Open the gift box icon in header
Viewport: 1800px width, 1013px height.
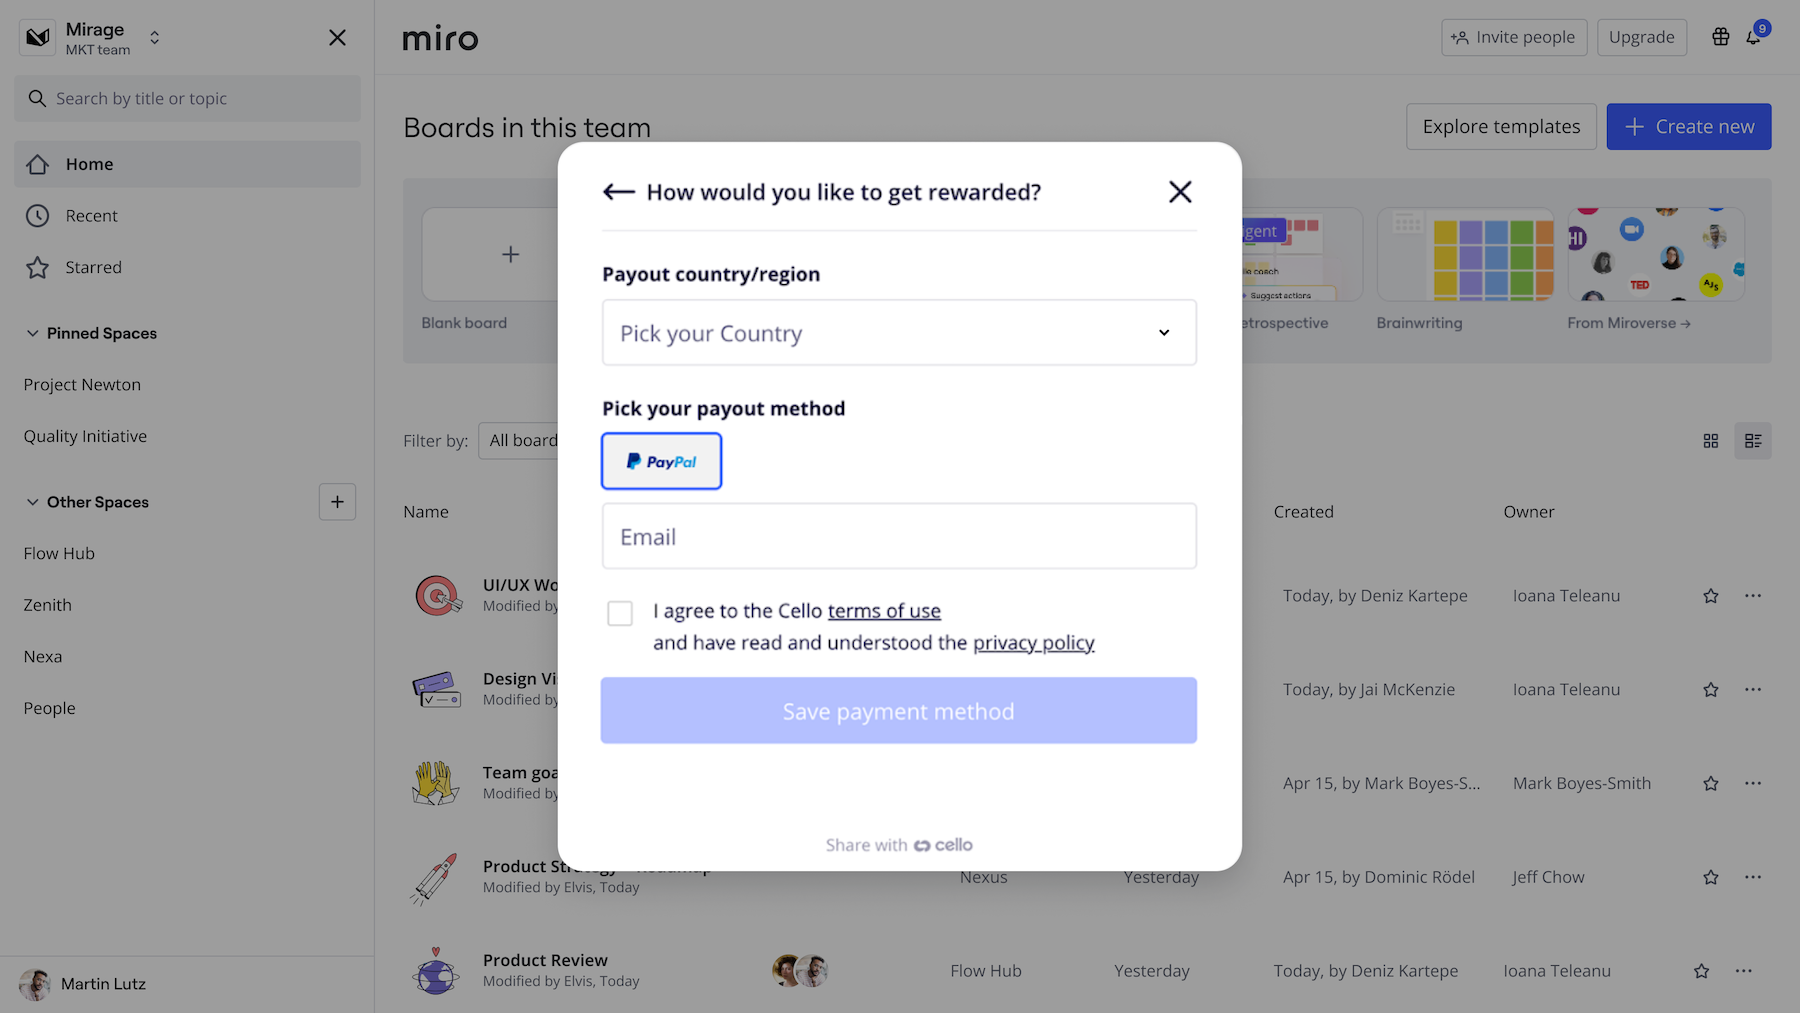click(x=1720, y=38)
